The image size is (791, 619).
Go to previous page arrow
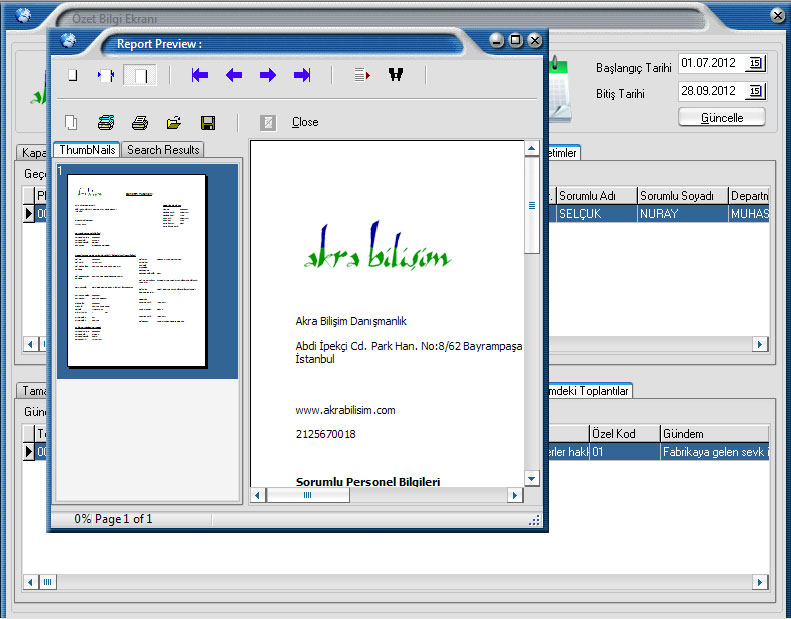pyautogui.click(x=234, y=75)
